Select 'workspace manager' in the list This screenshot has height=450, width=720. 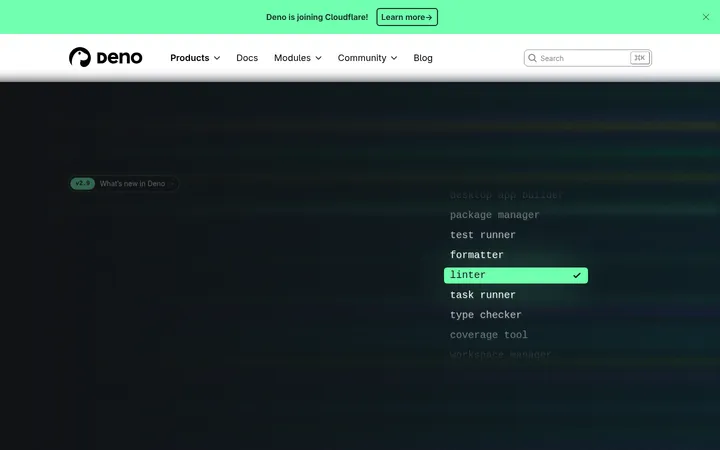click(501, 354)
